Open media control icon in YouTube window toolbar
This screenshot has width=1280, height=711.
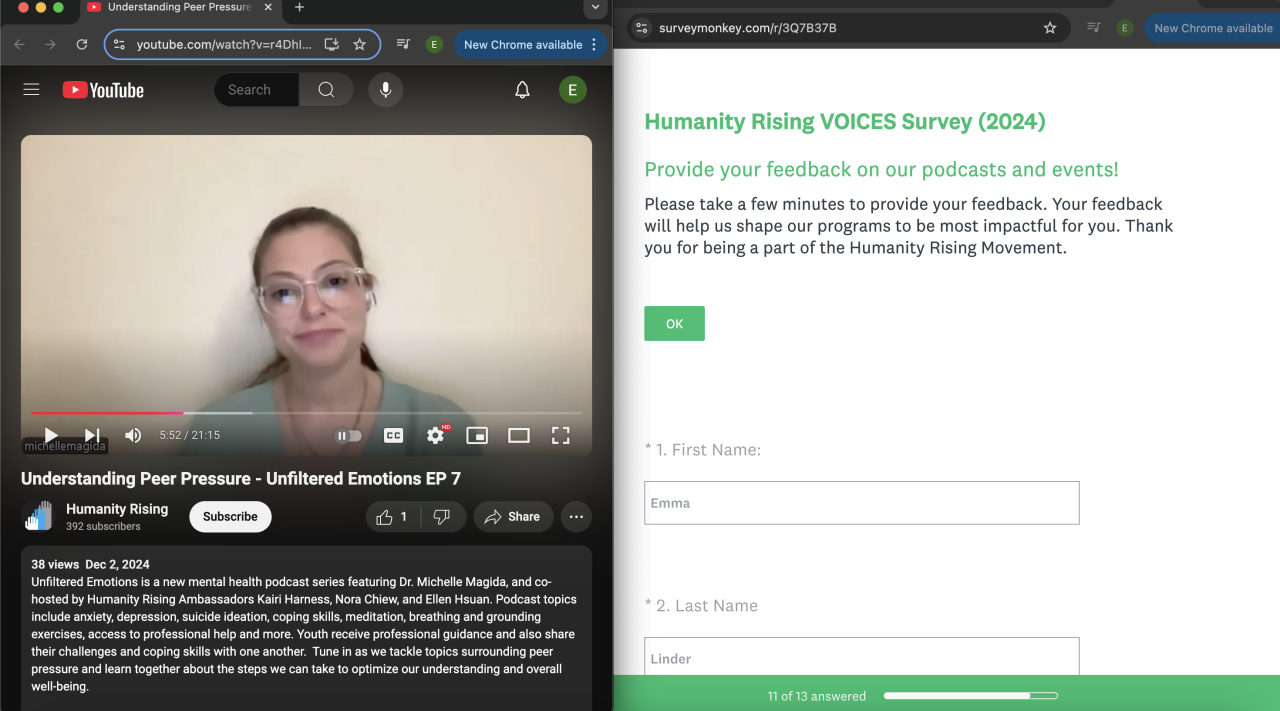coord(403,45)
